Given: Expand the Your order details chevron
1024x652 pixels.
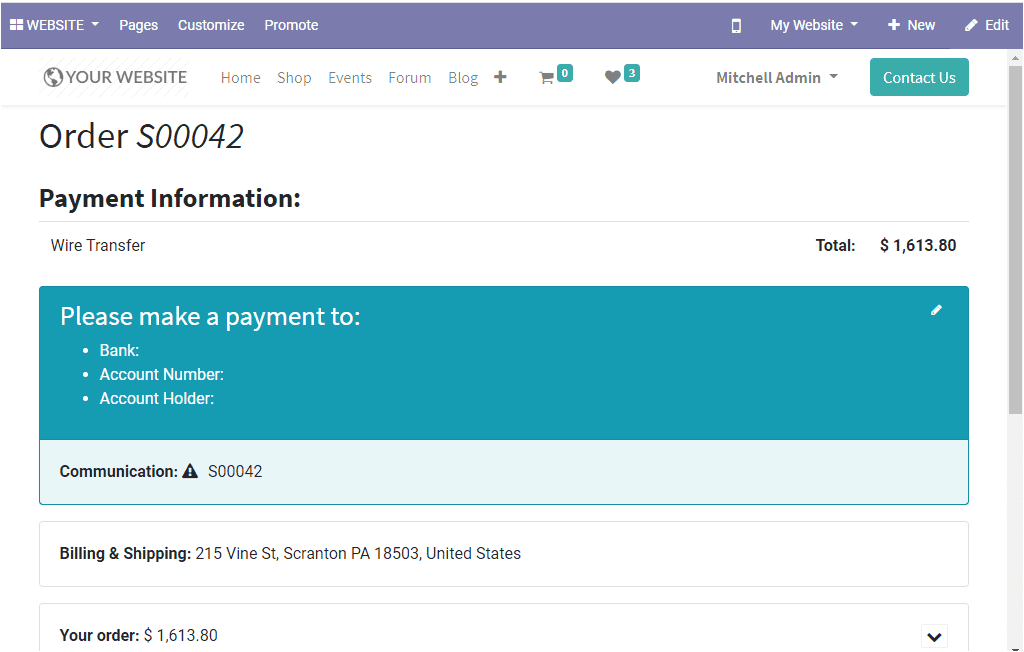Looking at the screenshot, I should click(x=934, y=636).
